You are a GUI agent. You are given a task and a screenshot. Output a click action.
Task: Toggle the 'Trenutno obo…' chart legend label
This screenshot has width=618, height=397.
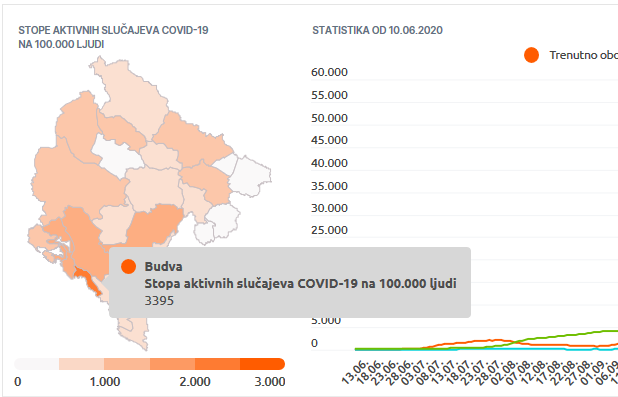[584, 55]
